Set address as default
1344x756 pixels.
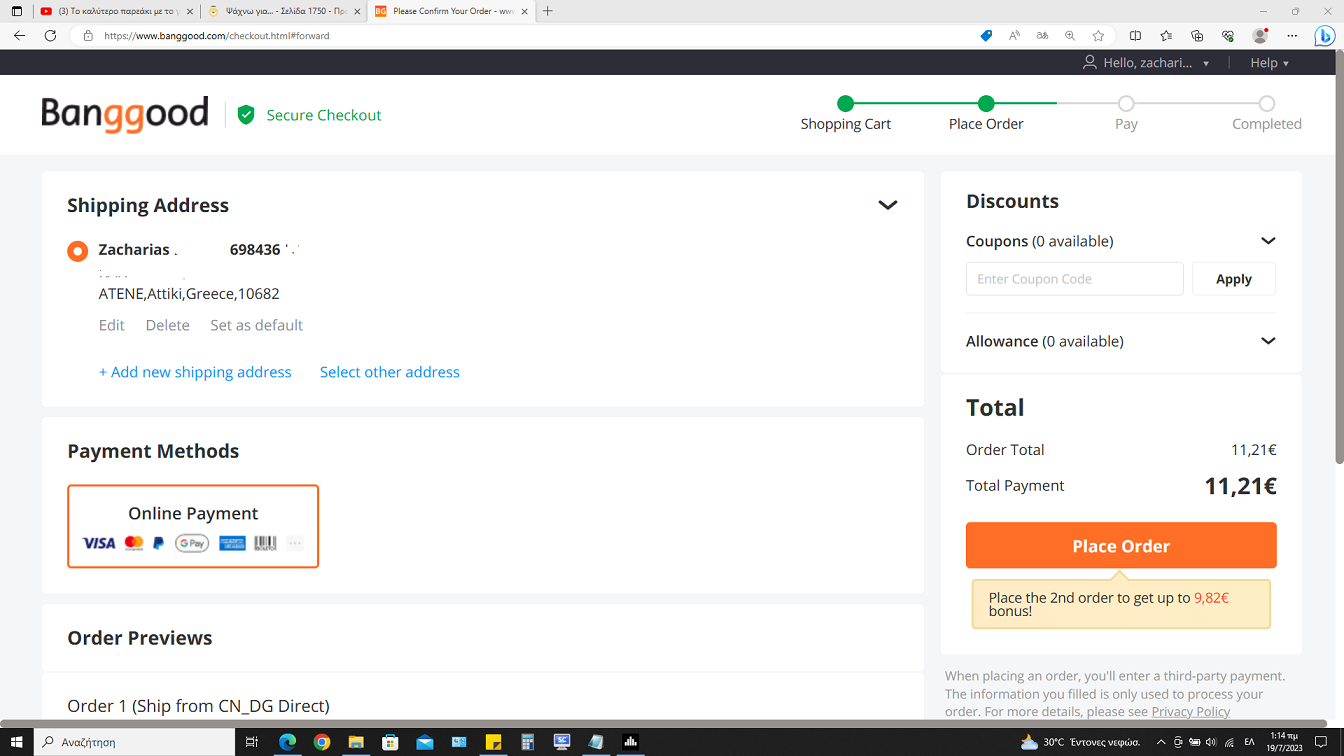[256, 325]
